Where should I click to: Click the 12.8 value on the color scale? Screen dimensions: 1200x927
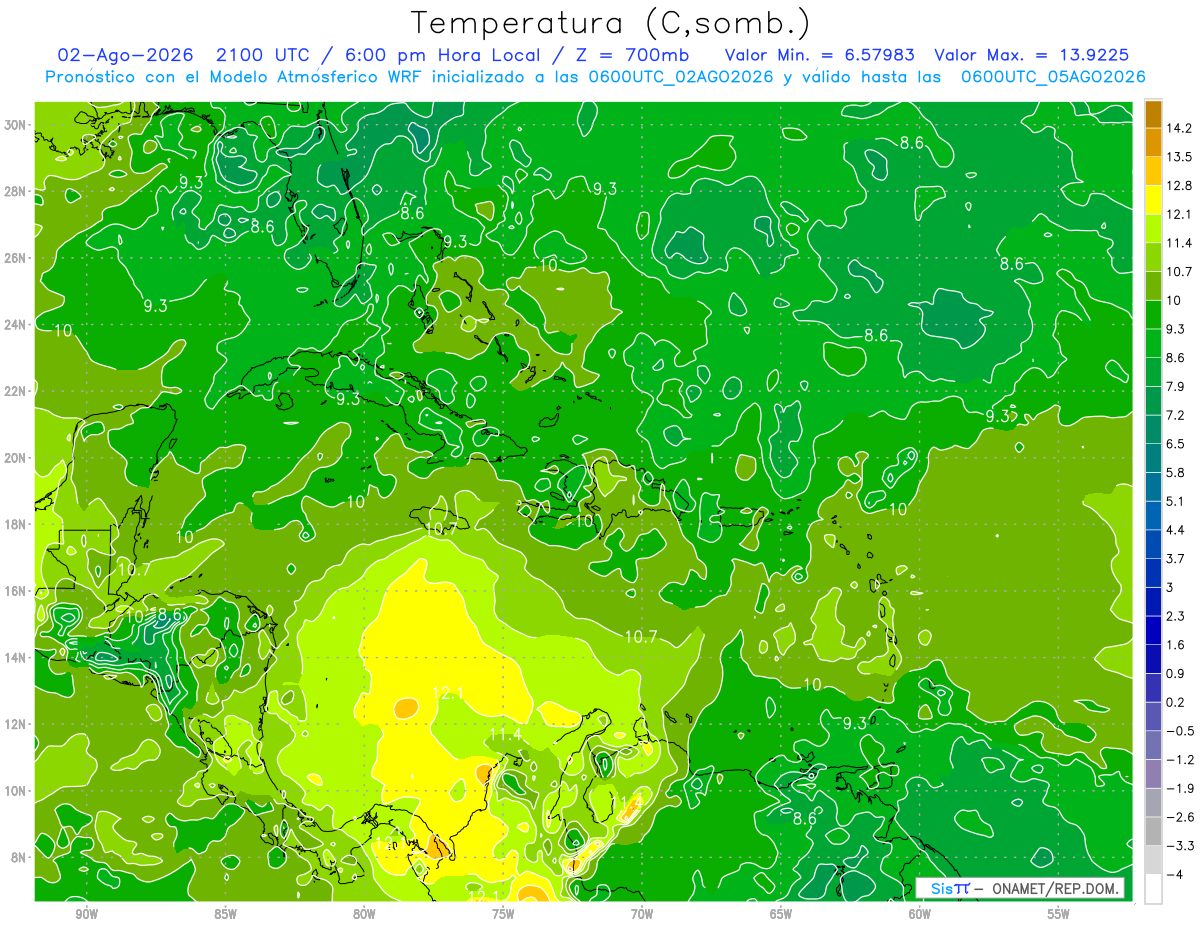(x=1178, y=185)
